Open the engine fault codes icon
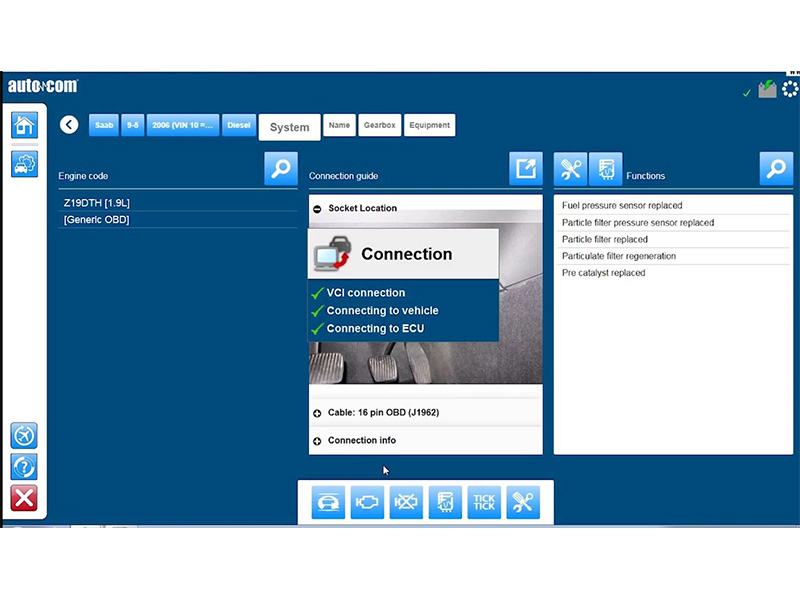Viewport: 800px width, 600px height. (367, 503)
